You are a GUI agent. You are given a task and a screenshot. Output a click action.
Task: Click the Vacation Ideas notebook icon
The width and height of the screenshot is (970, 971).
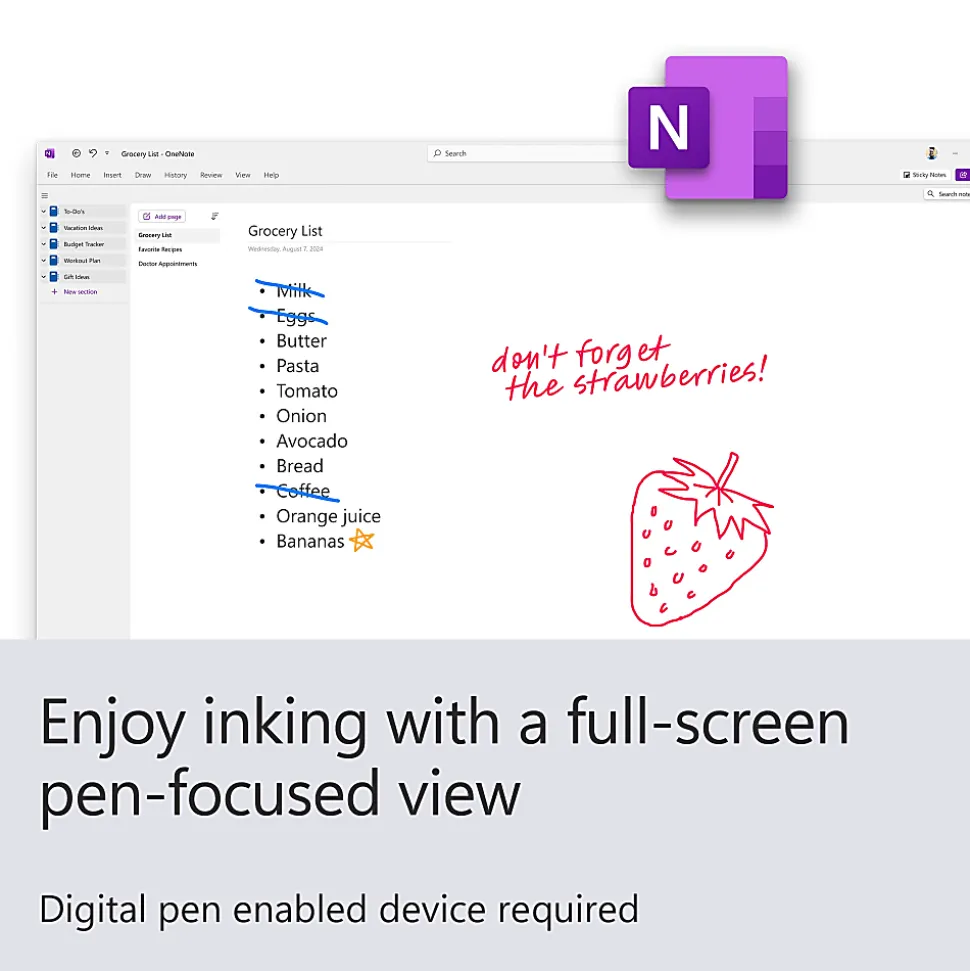pos(54,228)
